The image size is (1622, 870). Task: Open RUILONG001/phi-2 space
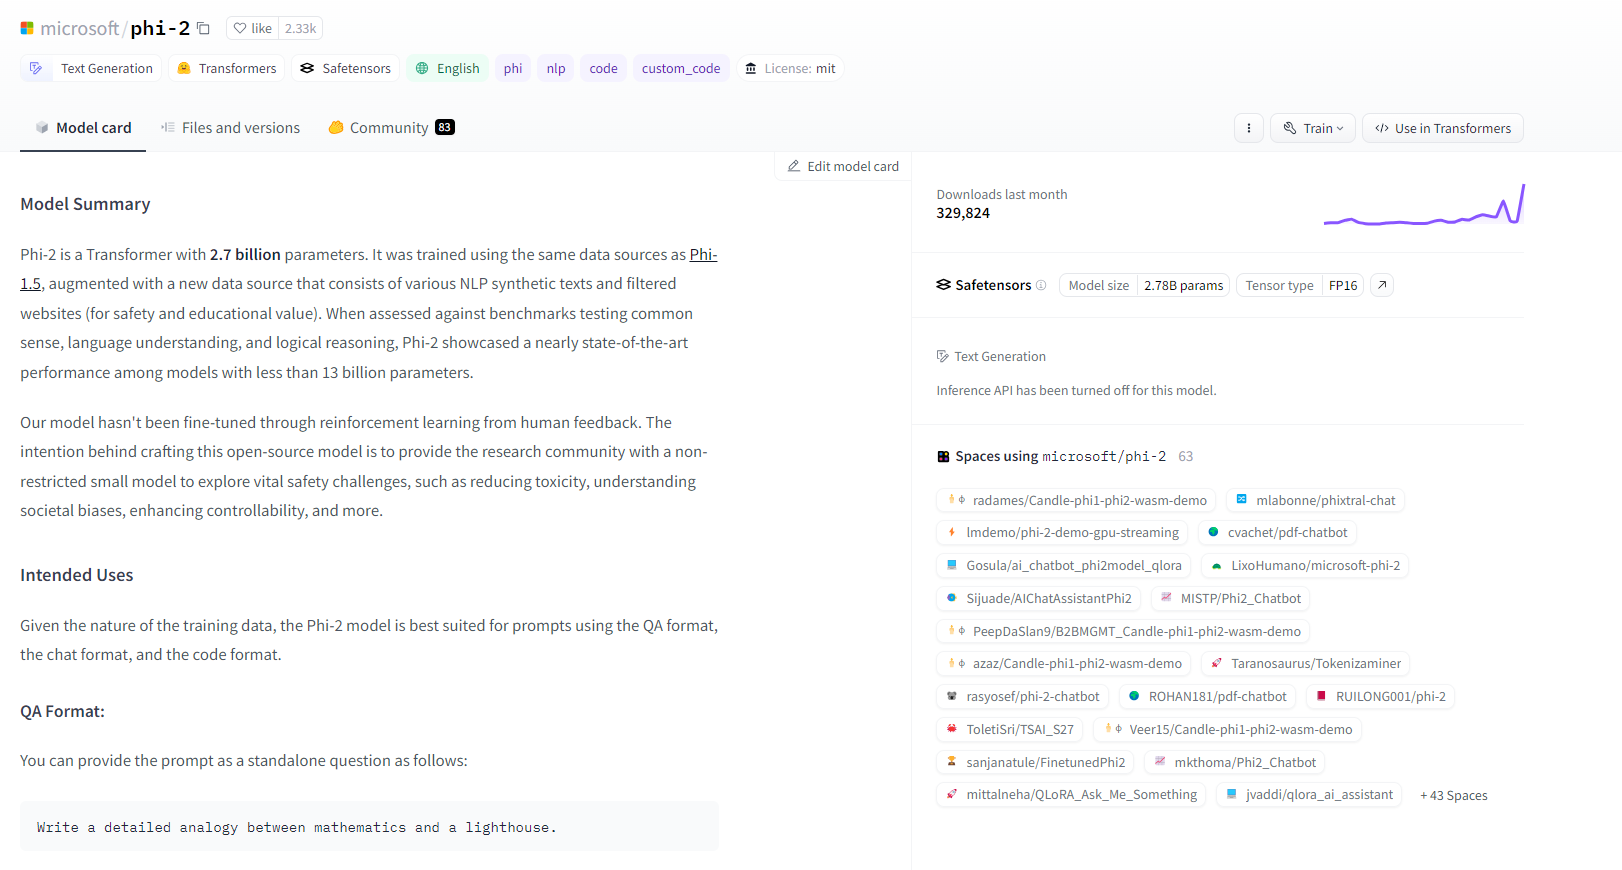1380,696
